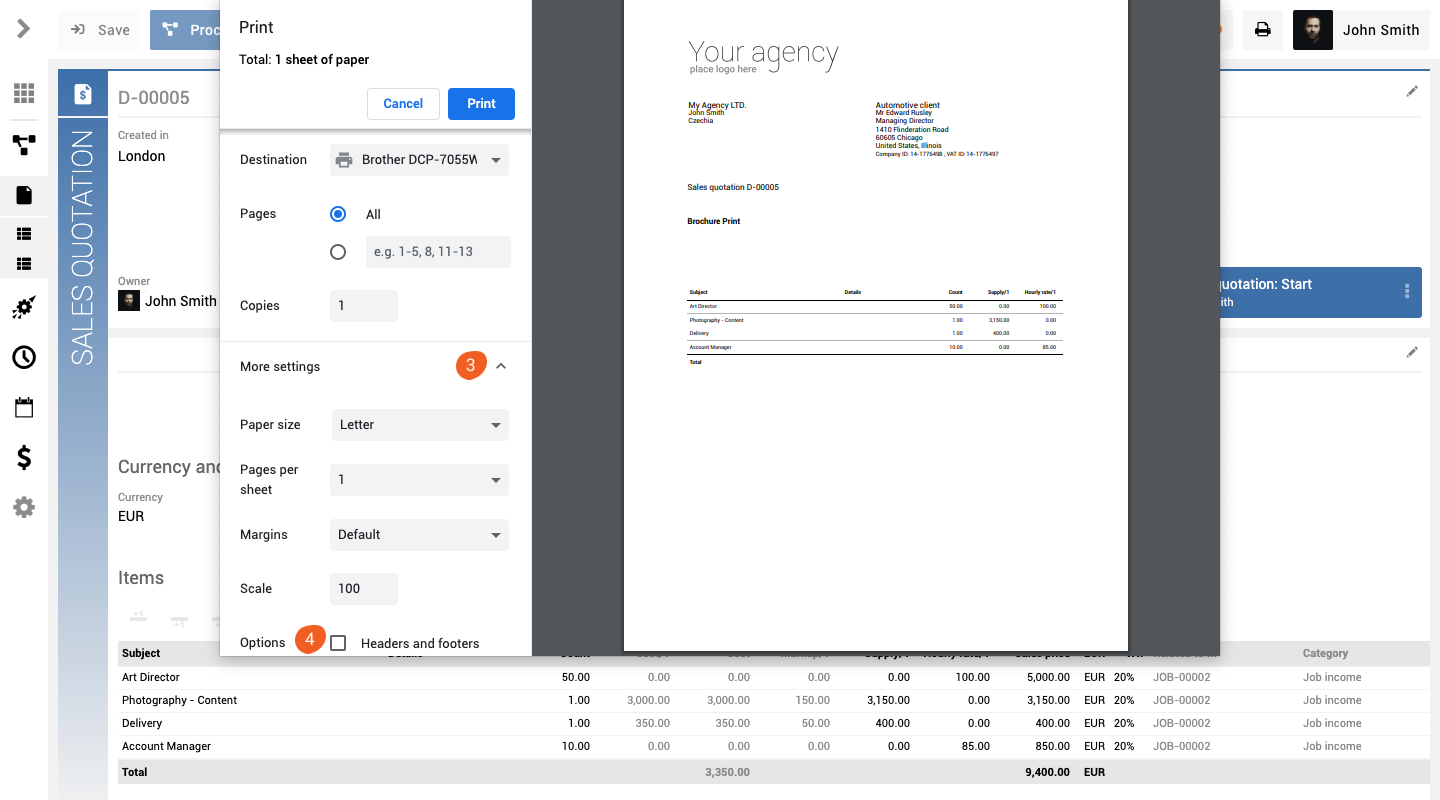Click Photography - Content row subject
This screenshot has width=1440, height=800.
179,700
